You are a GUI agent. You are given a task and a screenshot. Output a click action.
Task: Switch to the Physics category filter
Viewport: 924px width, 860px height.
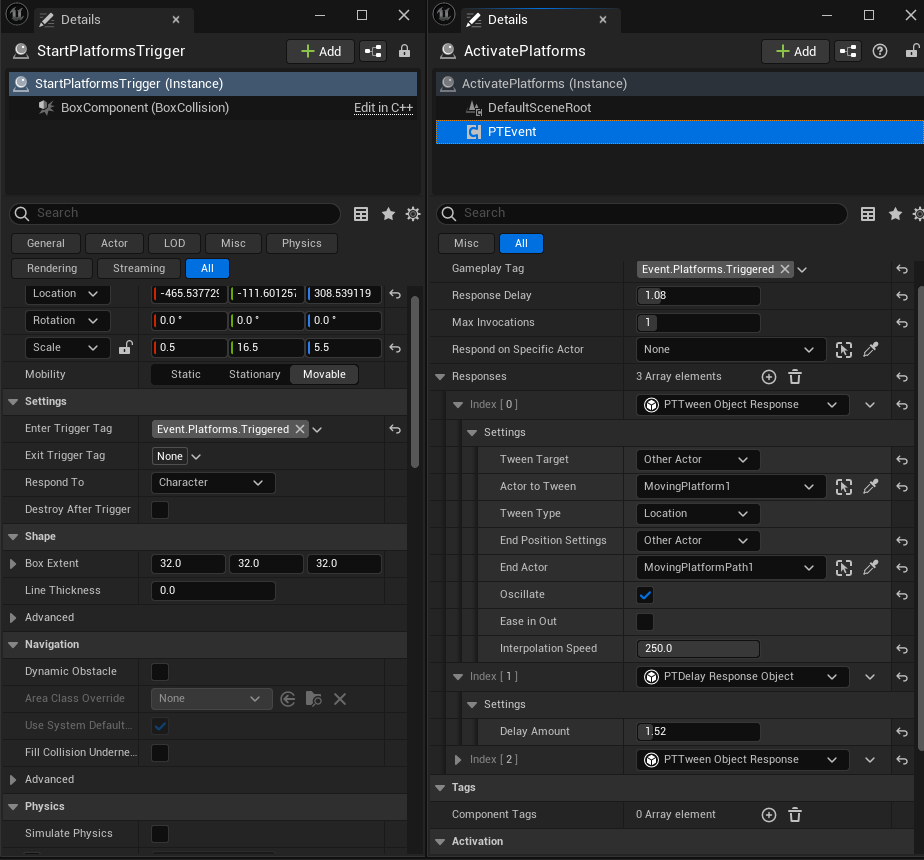click(x=301, y=243)
